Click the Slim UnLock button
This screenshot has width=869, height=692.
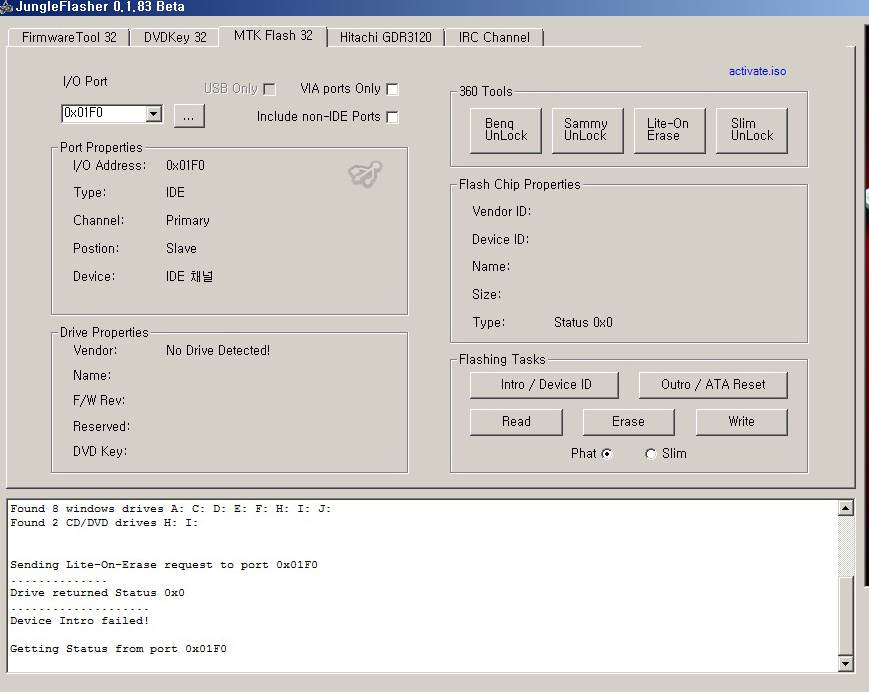tap(752, 130)
